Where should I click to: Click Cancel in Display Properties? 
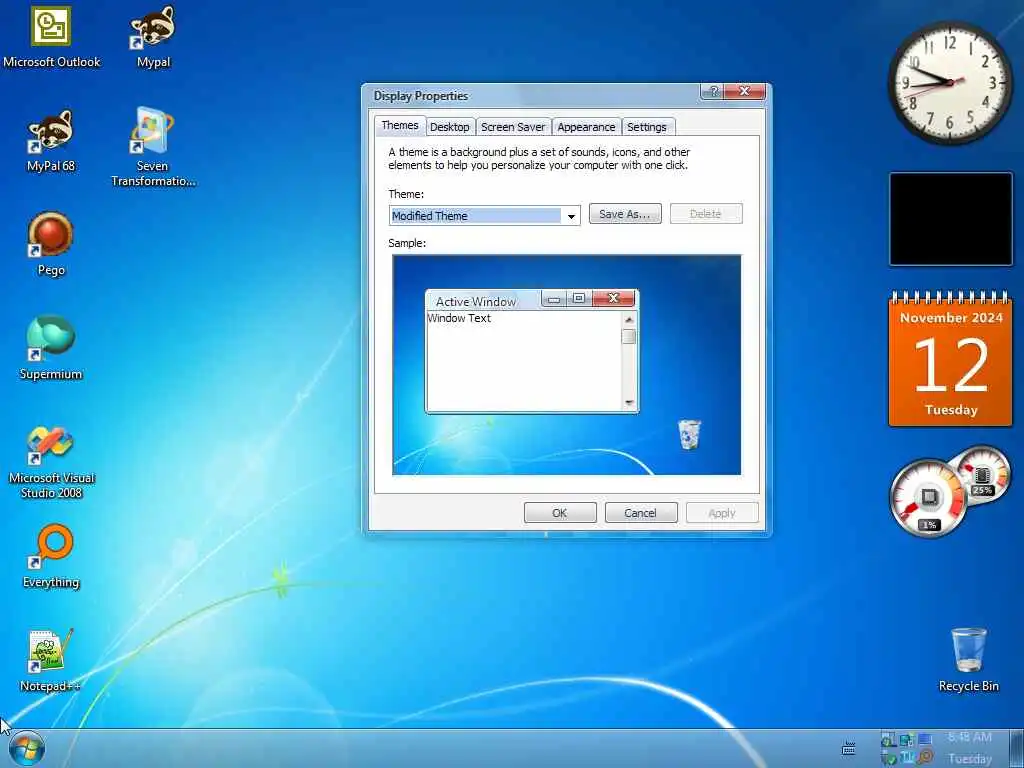point(641,513)
